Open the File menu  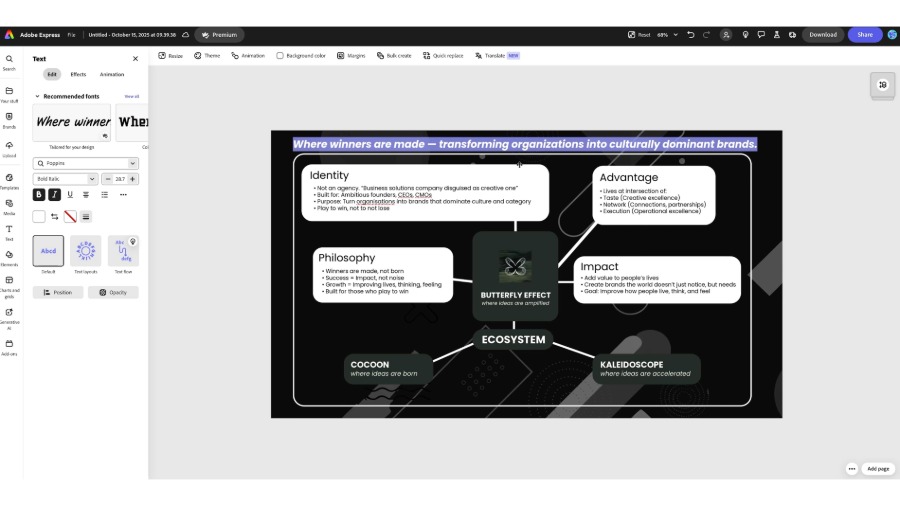[x=71, y=34]
